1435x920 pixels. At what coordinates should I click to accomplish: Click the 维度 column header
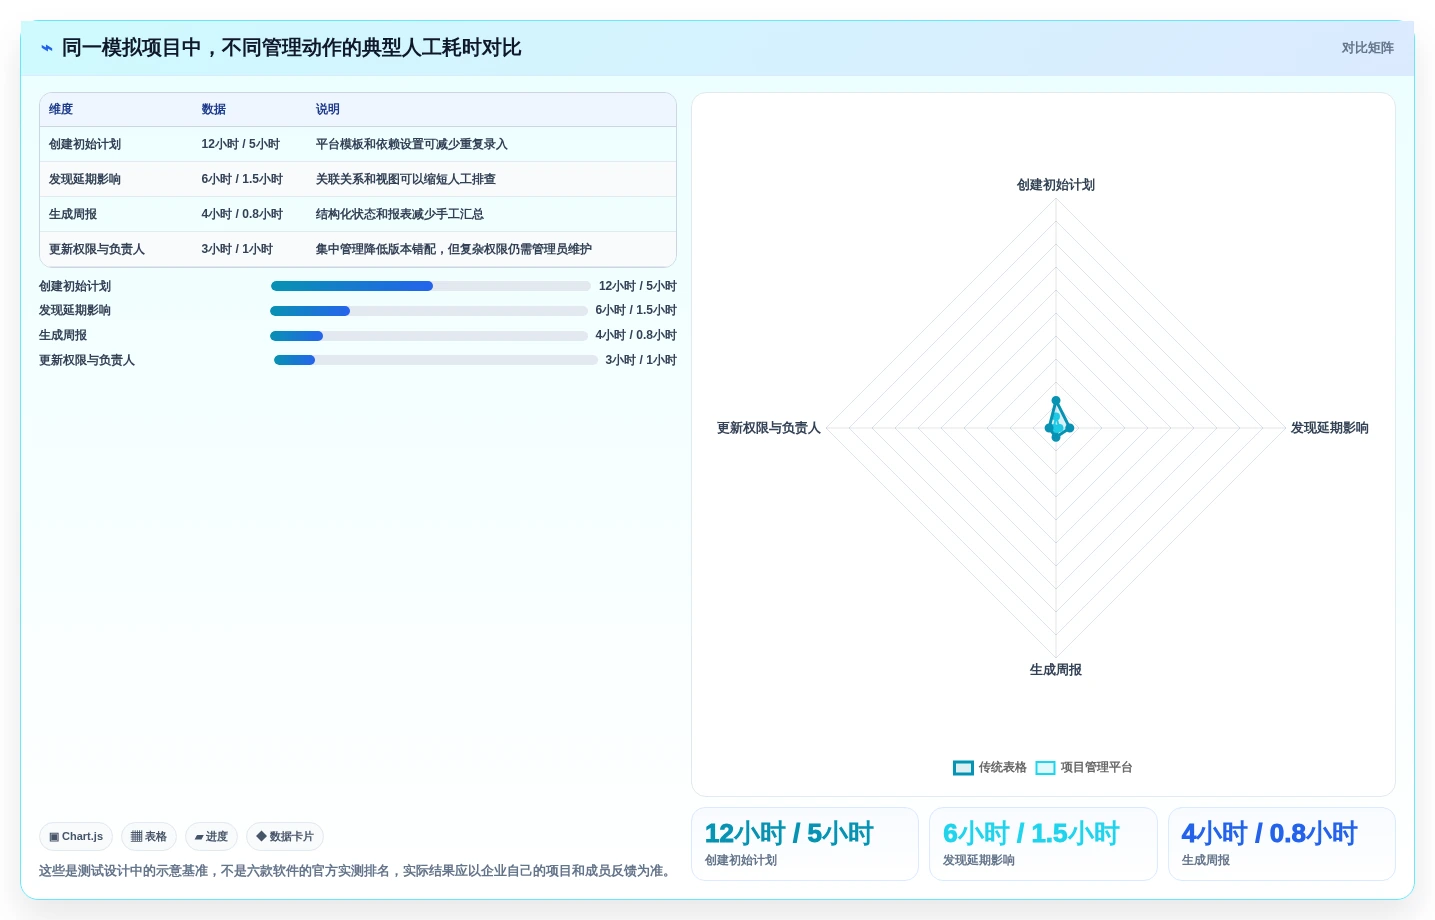pyautogui.click(x=61, y=110)
